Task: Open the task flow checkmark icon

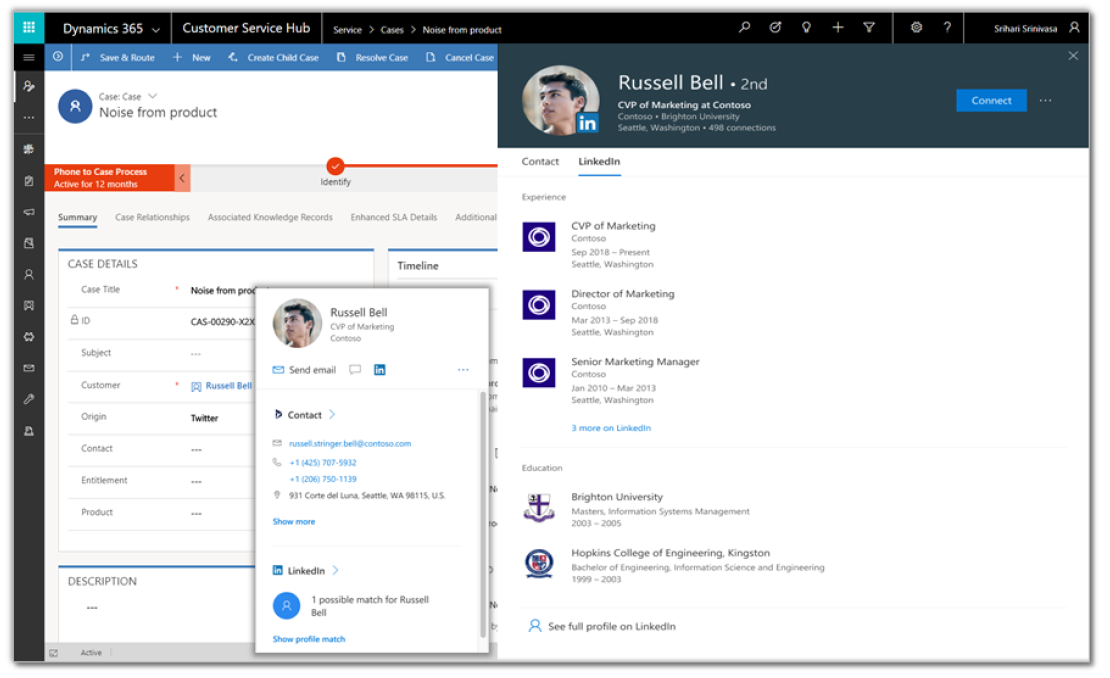Action: (x=775, y=28)
